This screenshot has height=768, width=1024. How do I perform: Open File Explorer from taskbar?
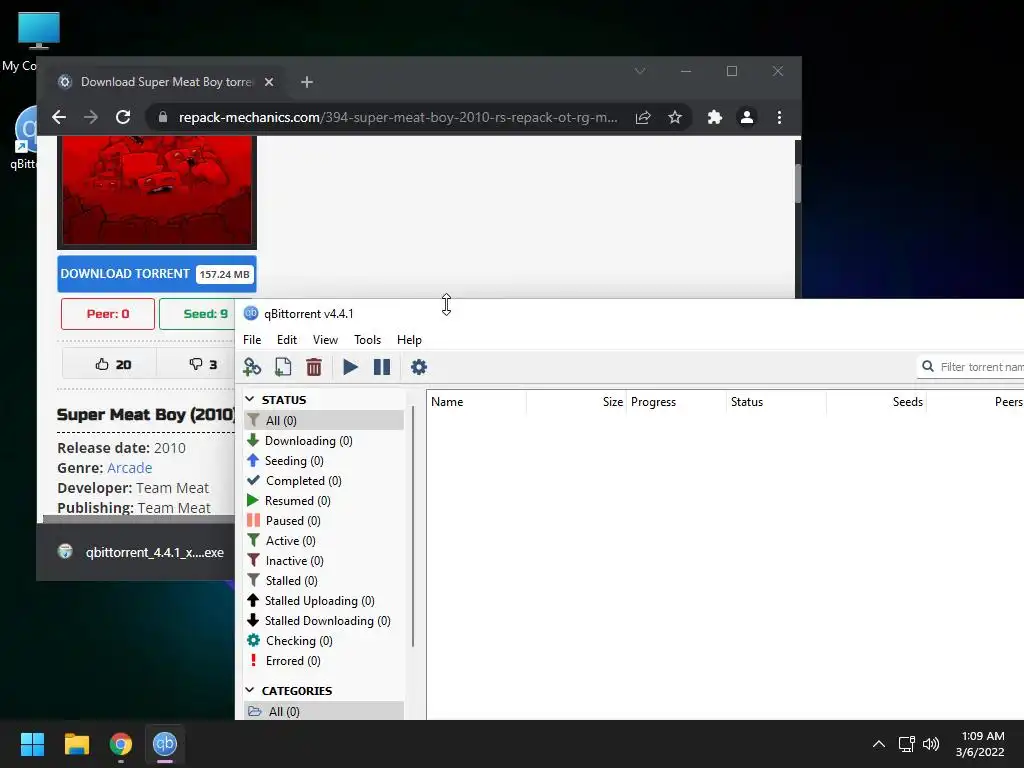pos(76,744)
